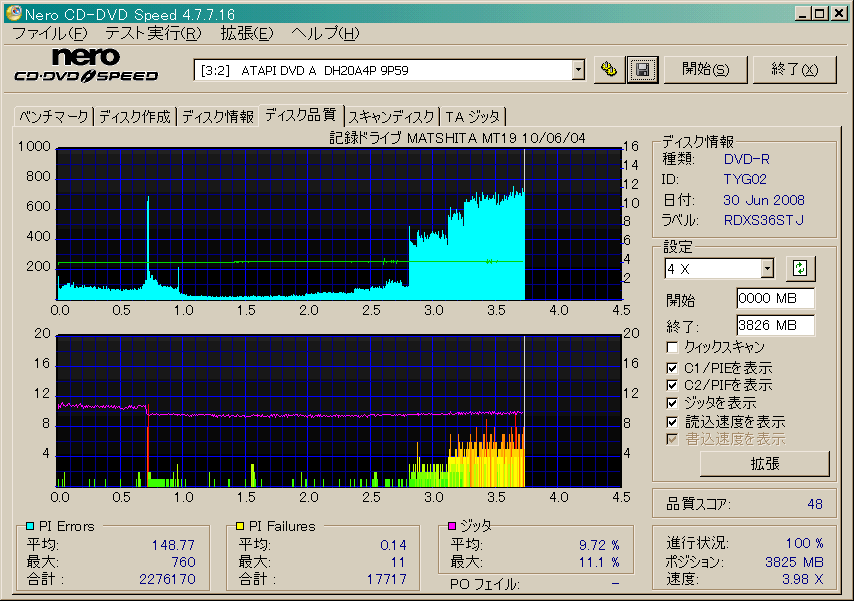The height and width of the screenshot is (601, 854).
Task: Toggle the C2/PIFを表示 checkbox
Action: [x=672, y=385]
